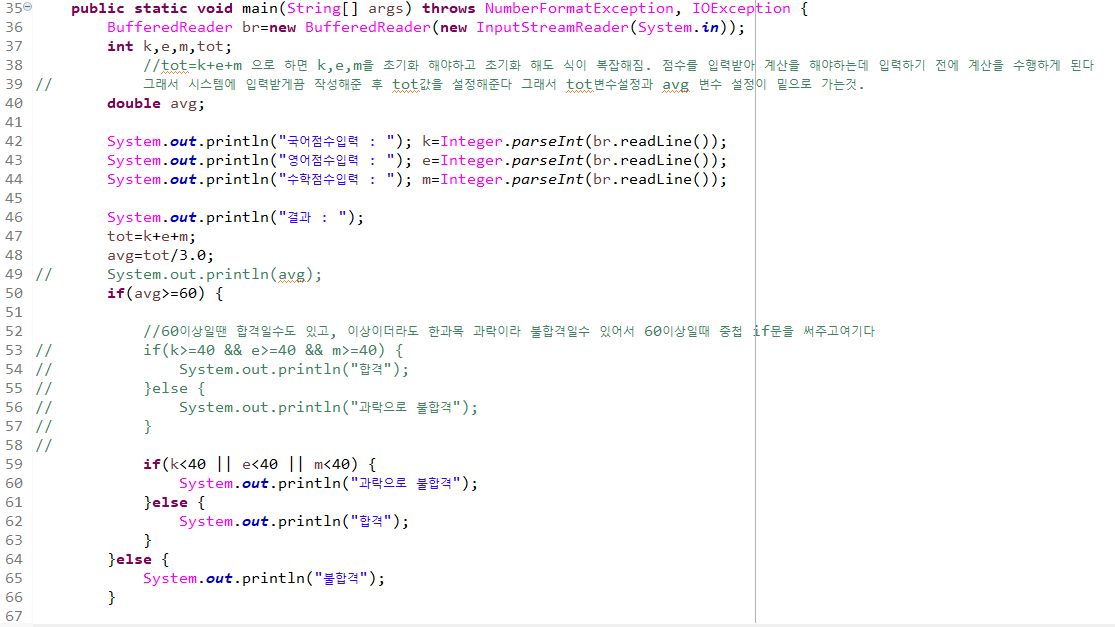
Task: Click the closing brace on line 66
Action: click(x=112, y=598)
